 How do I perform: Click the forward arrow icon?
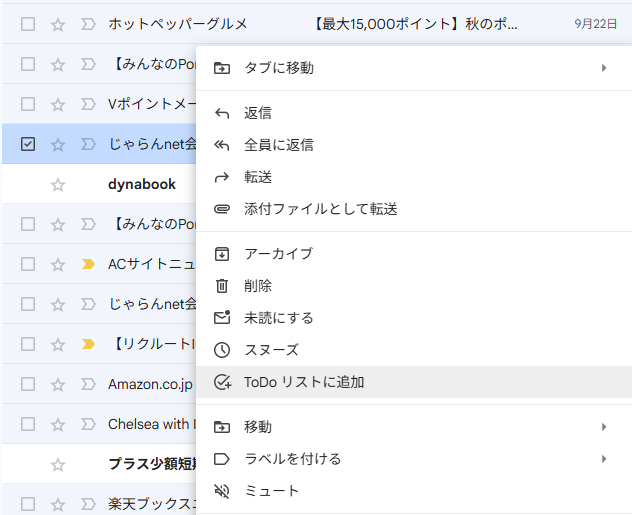(x=222, y=177)
